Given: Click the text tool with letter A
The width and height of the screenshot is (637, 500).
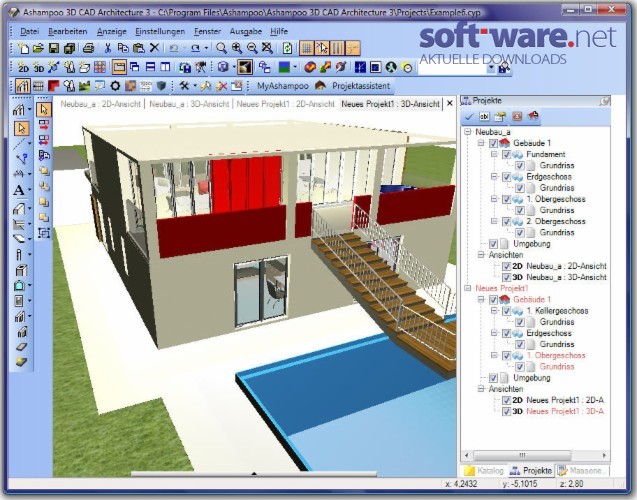Looking at the screenshot, I should coord(19,190).
